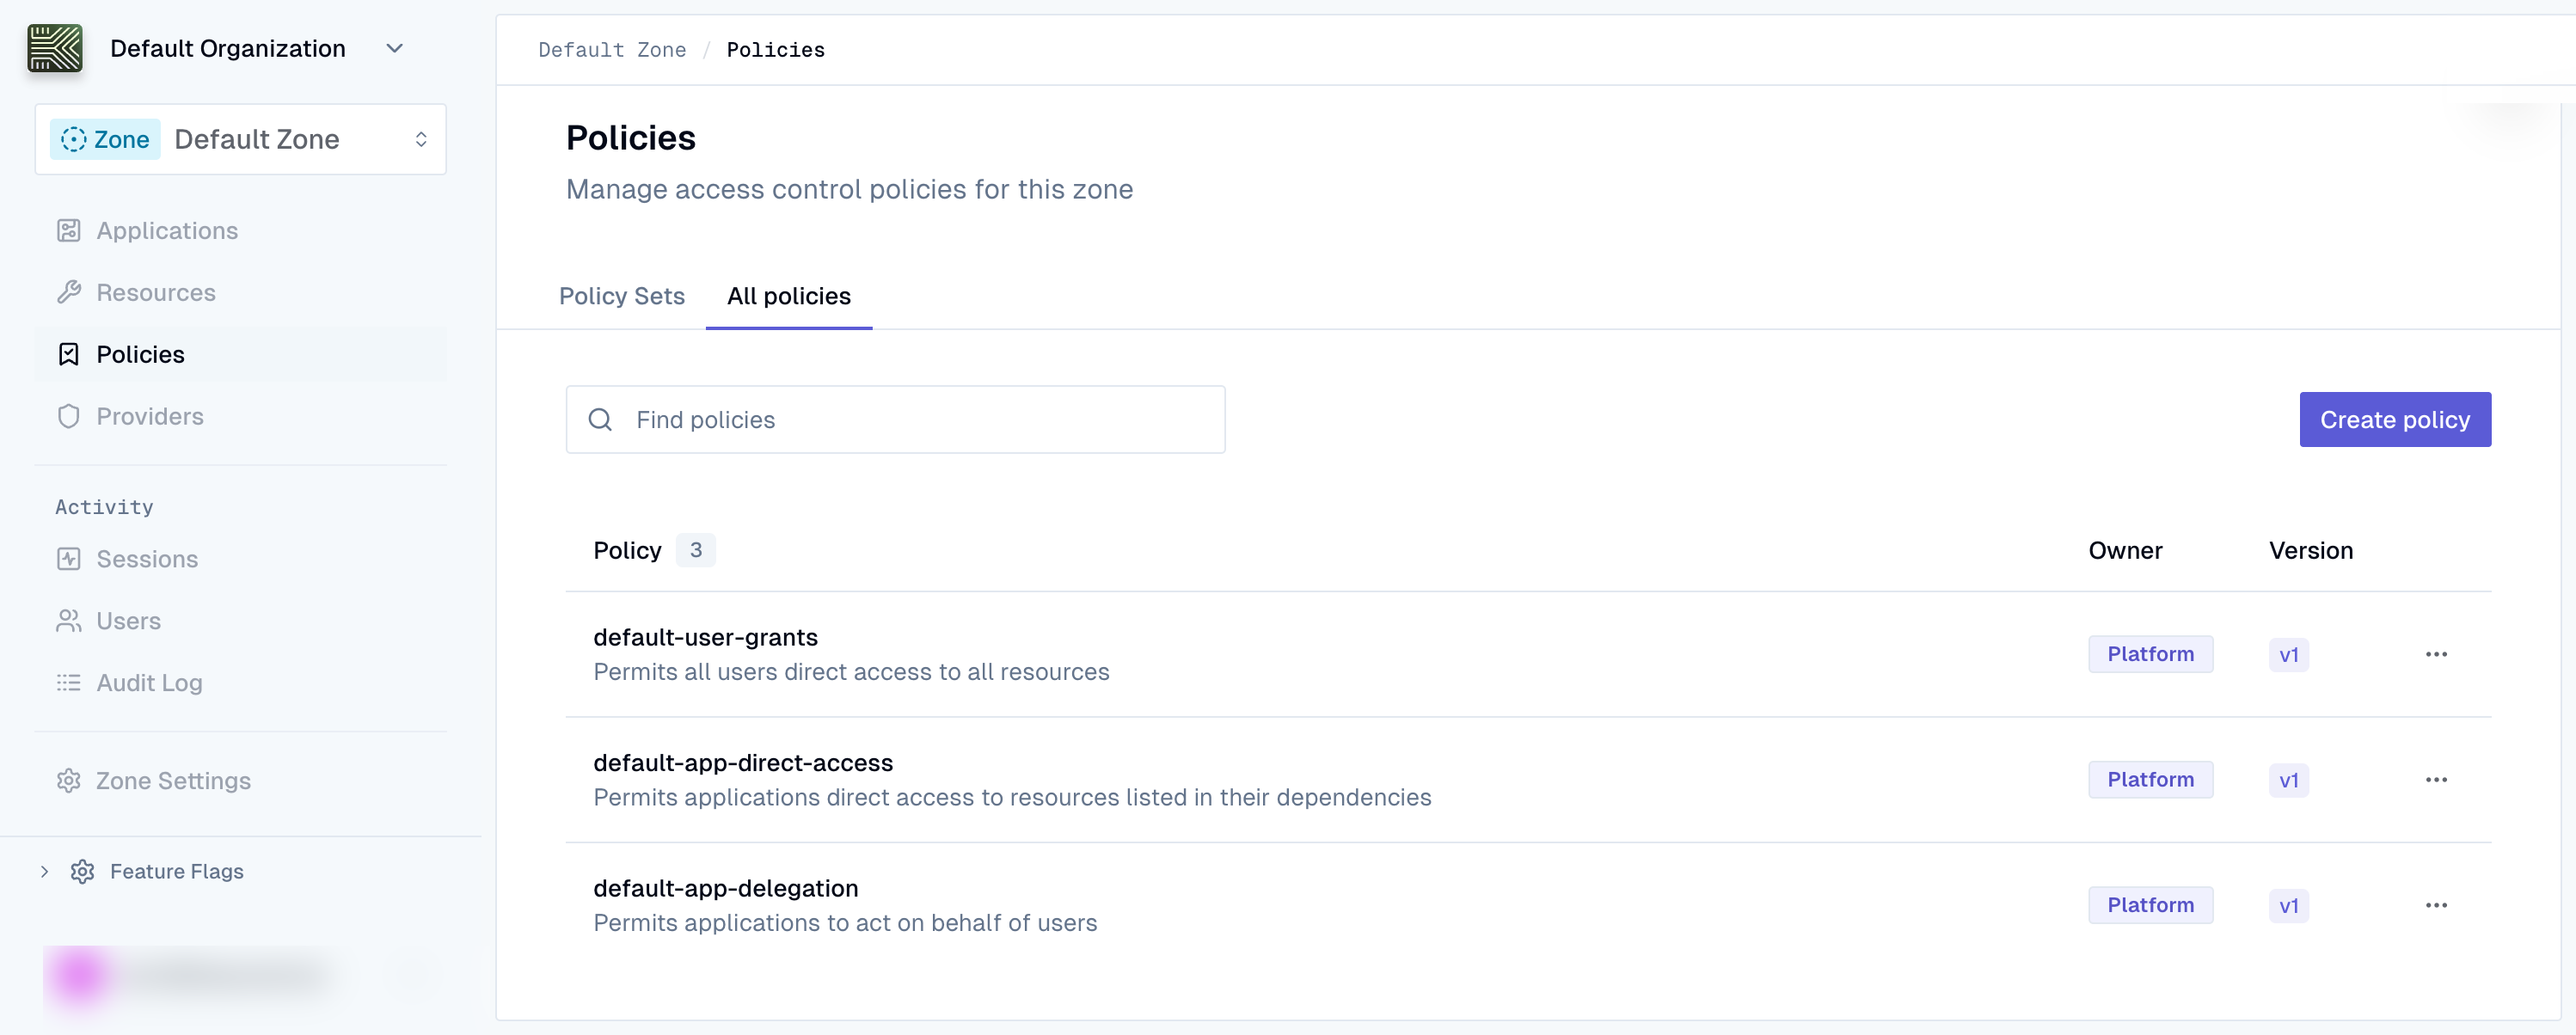Select the Sessions activity icon
The image size is (2576, 1035).
click(x=68, y=559)
